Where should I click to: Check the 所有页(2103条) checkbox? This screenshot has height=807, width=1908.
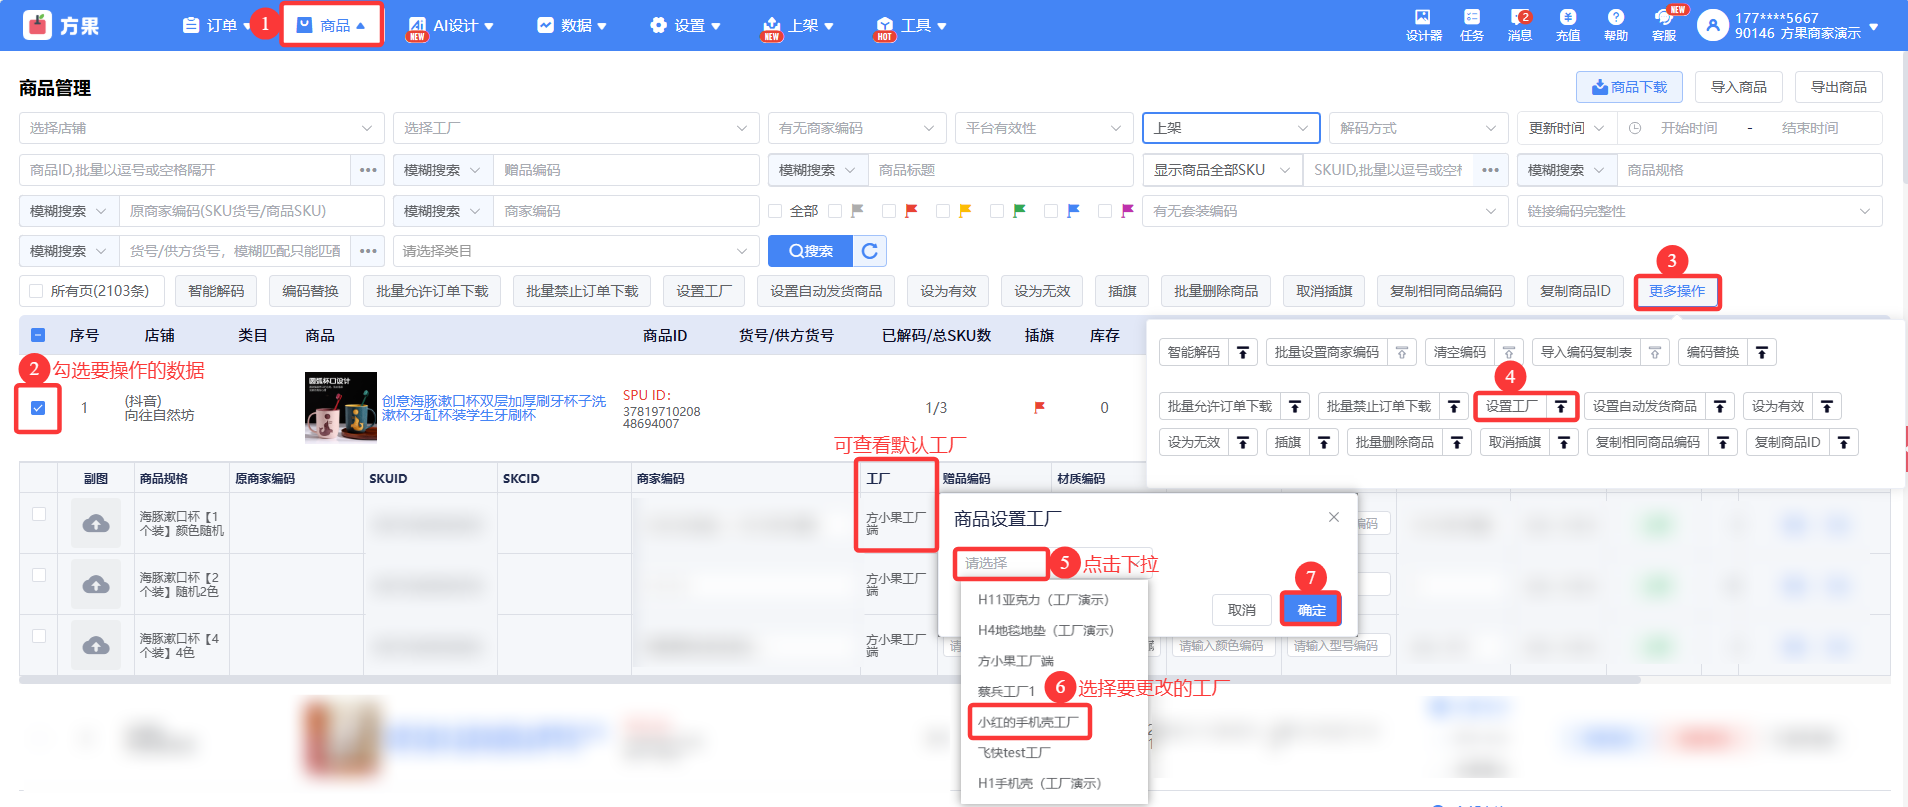tap(36, 291)
